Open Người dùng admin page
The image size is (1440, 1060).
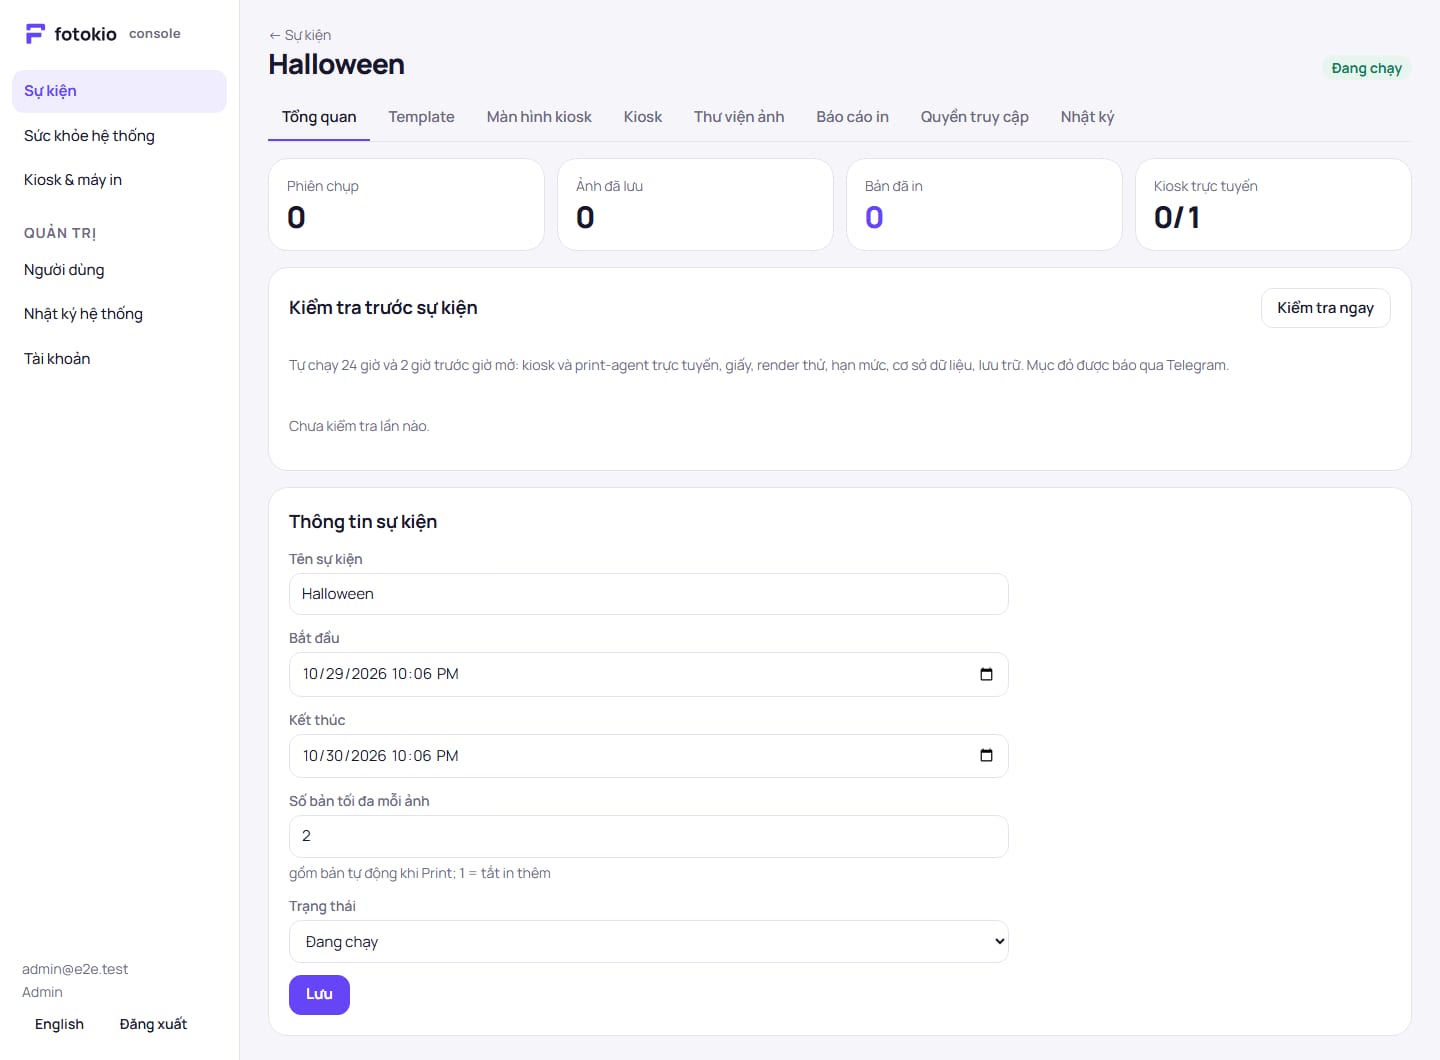(119, 270)
